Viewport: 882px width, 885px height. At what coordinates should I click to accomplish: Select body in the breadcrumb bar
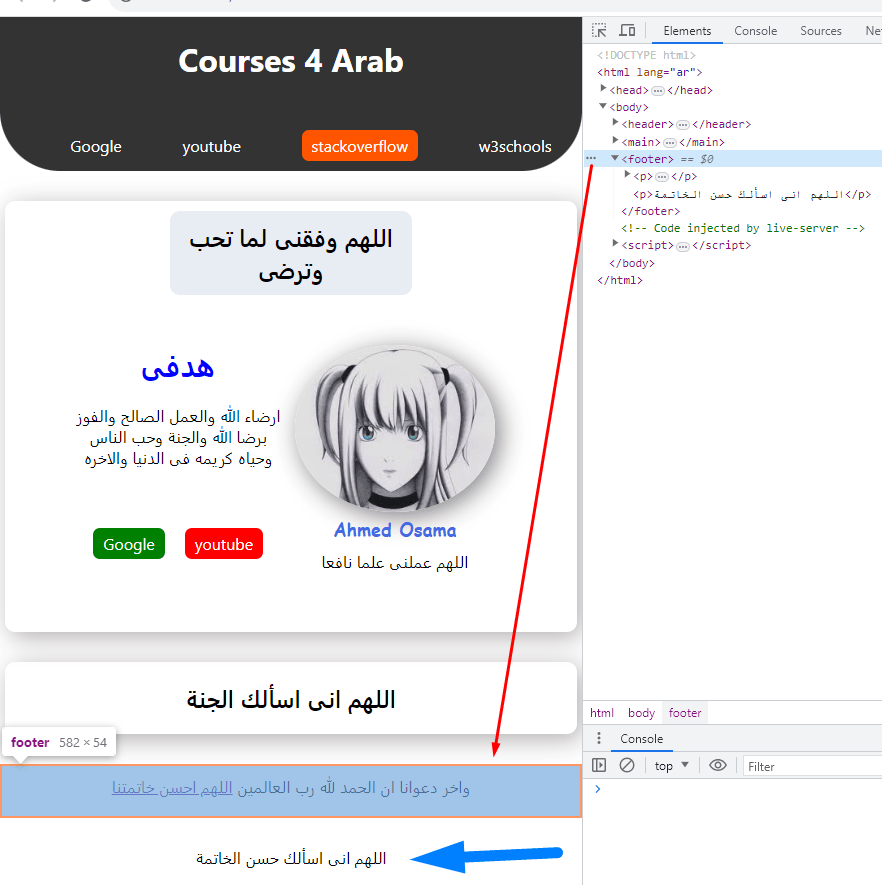click(641, 713)
